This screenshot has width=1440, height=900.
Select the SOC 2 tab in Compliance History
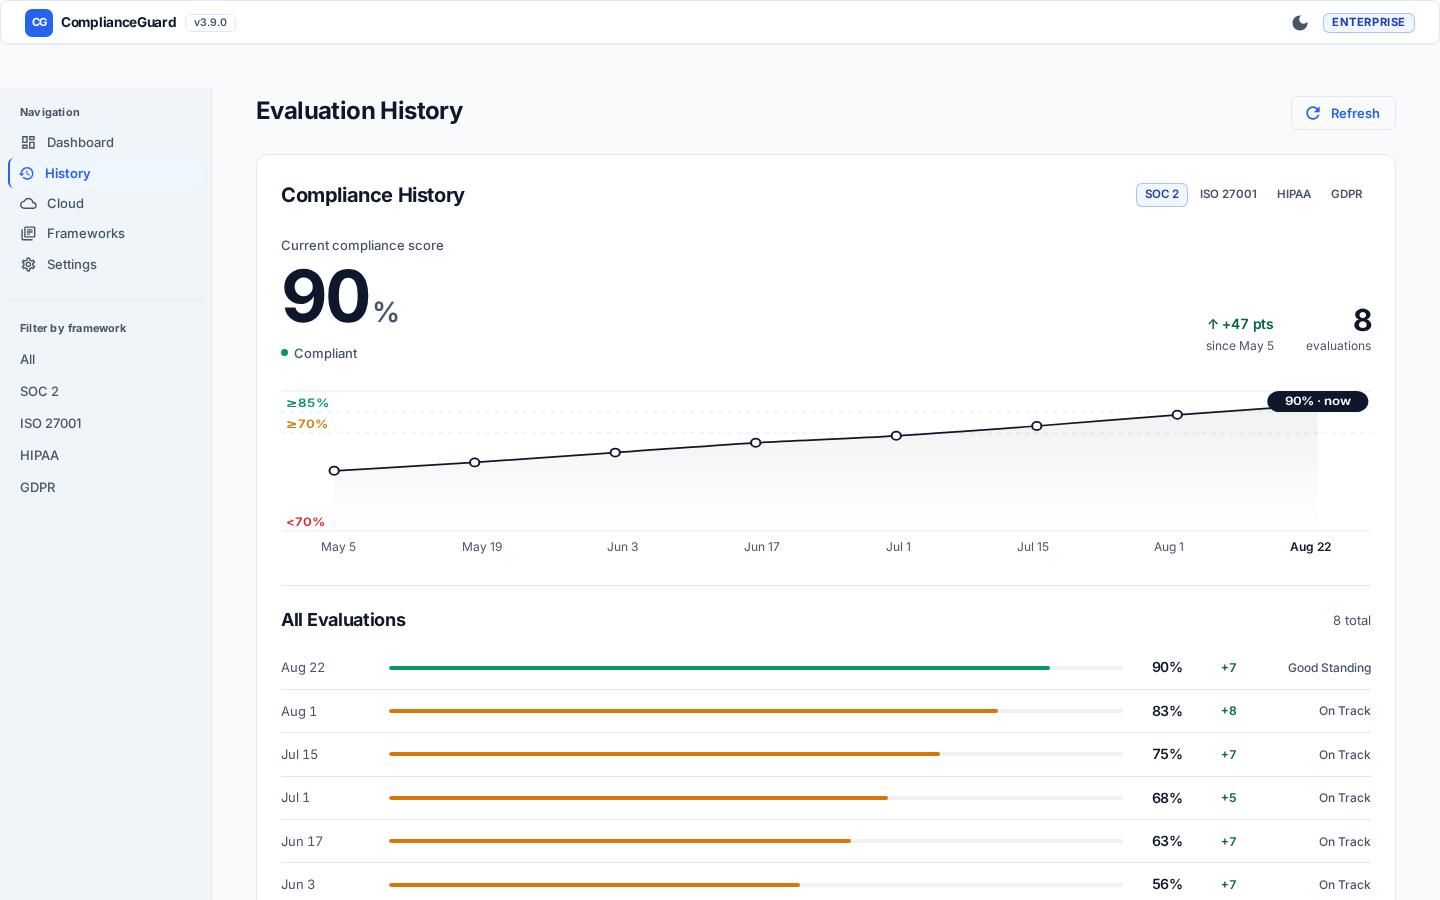[x=1162, y=194]
